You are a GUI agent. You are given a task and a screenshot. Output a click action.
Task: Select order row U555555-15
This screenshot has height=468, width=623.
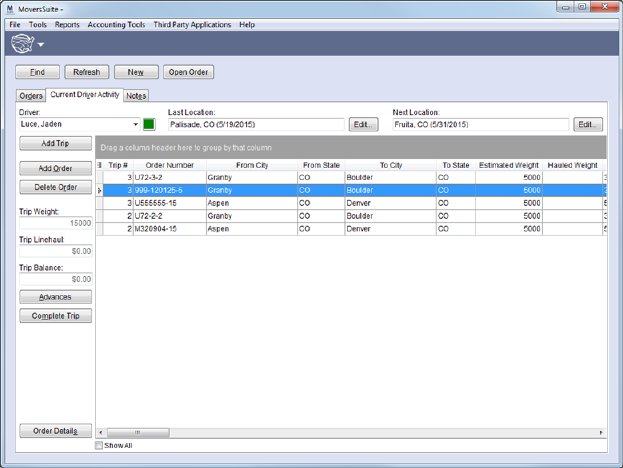click(x=169, y=203)
